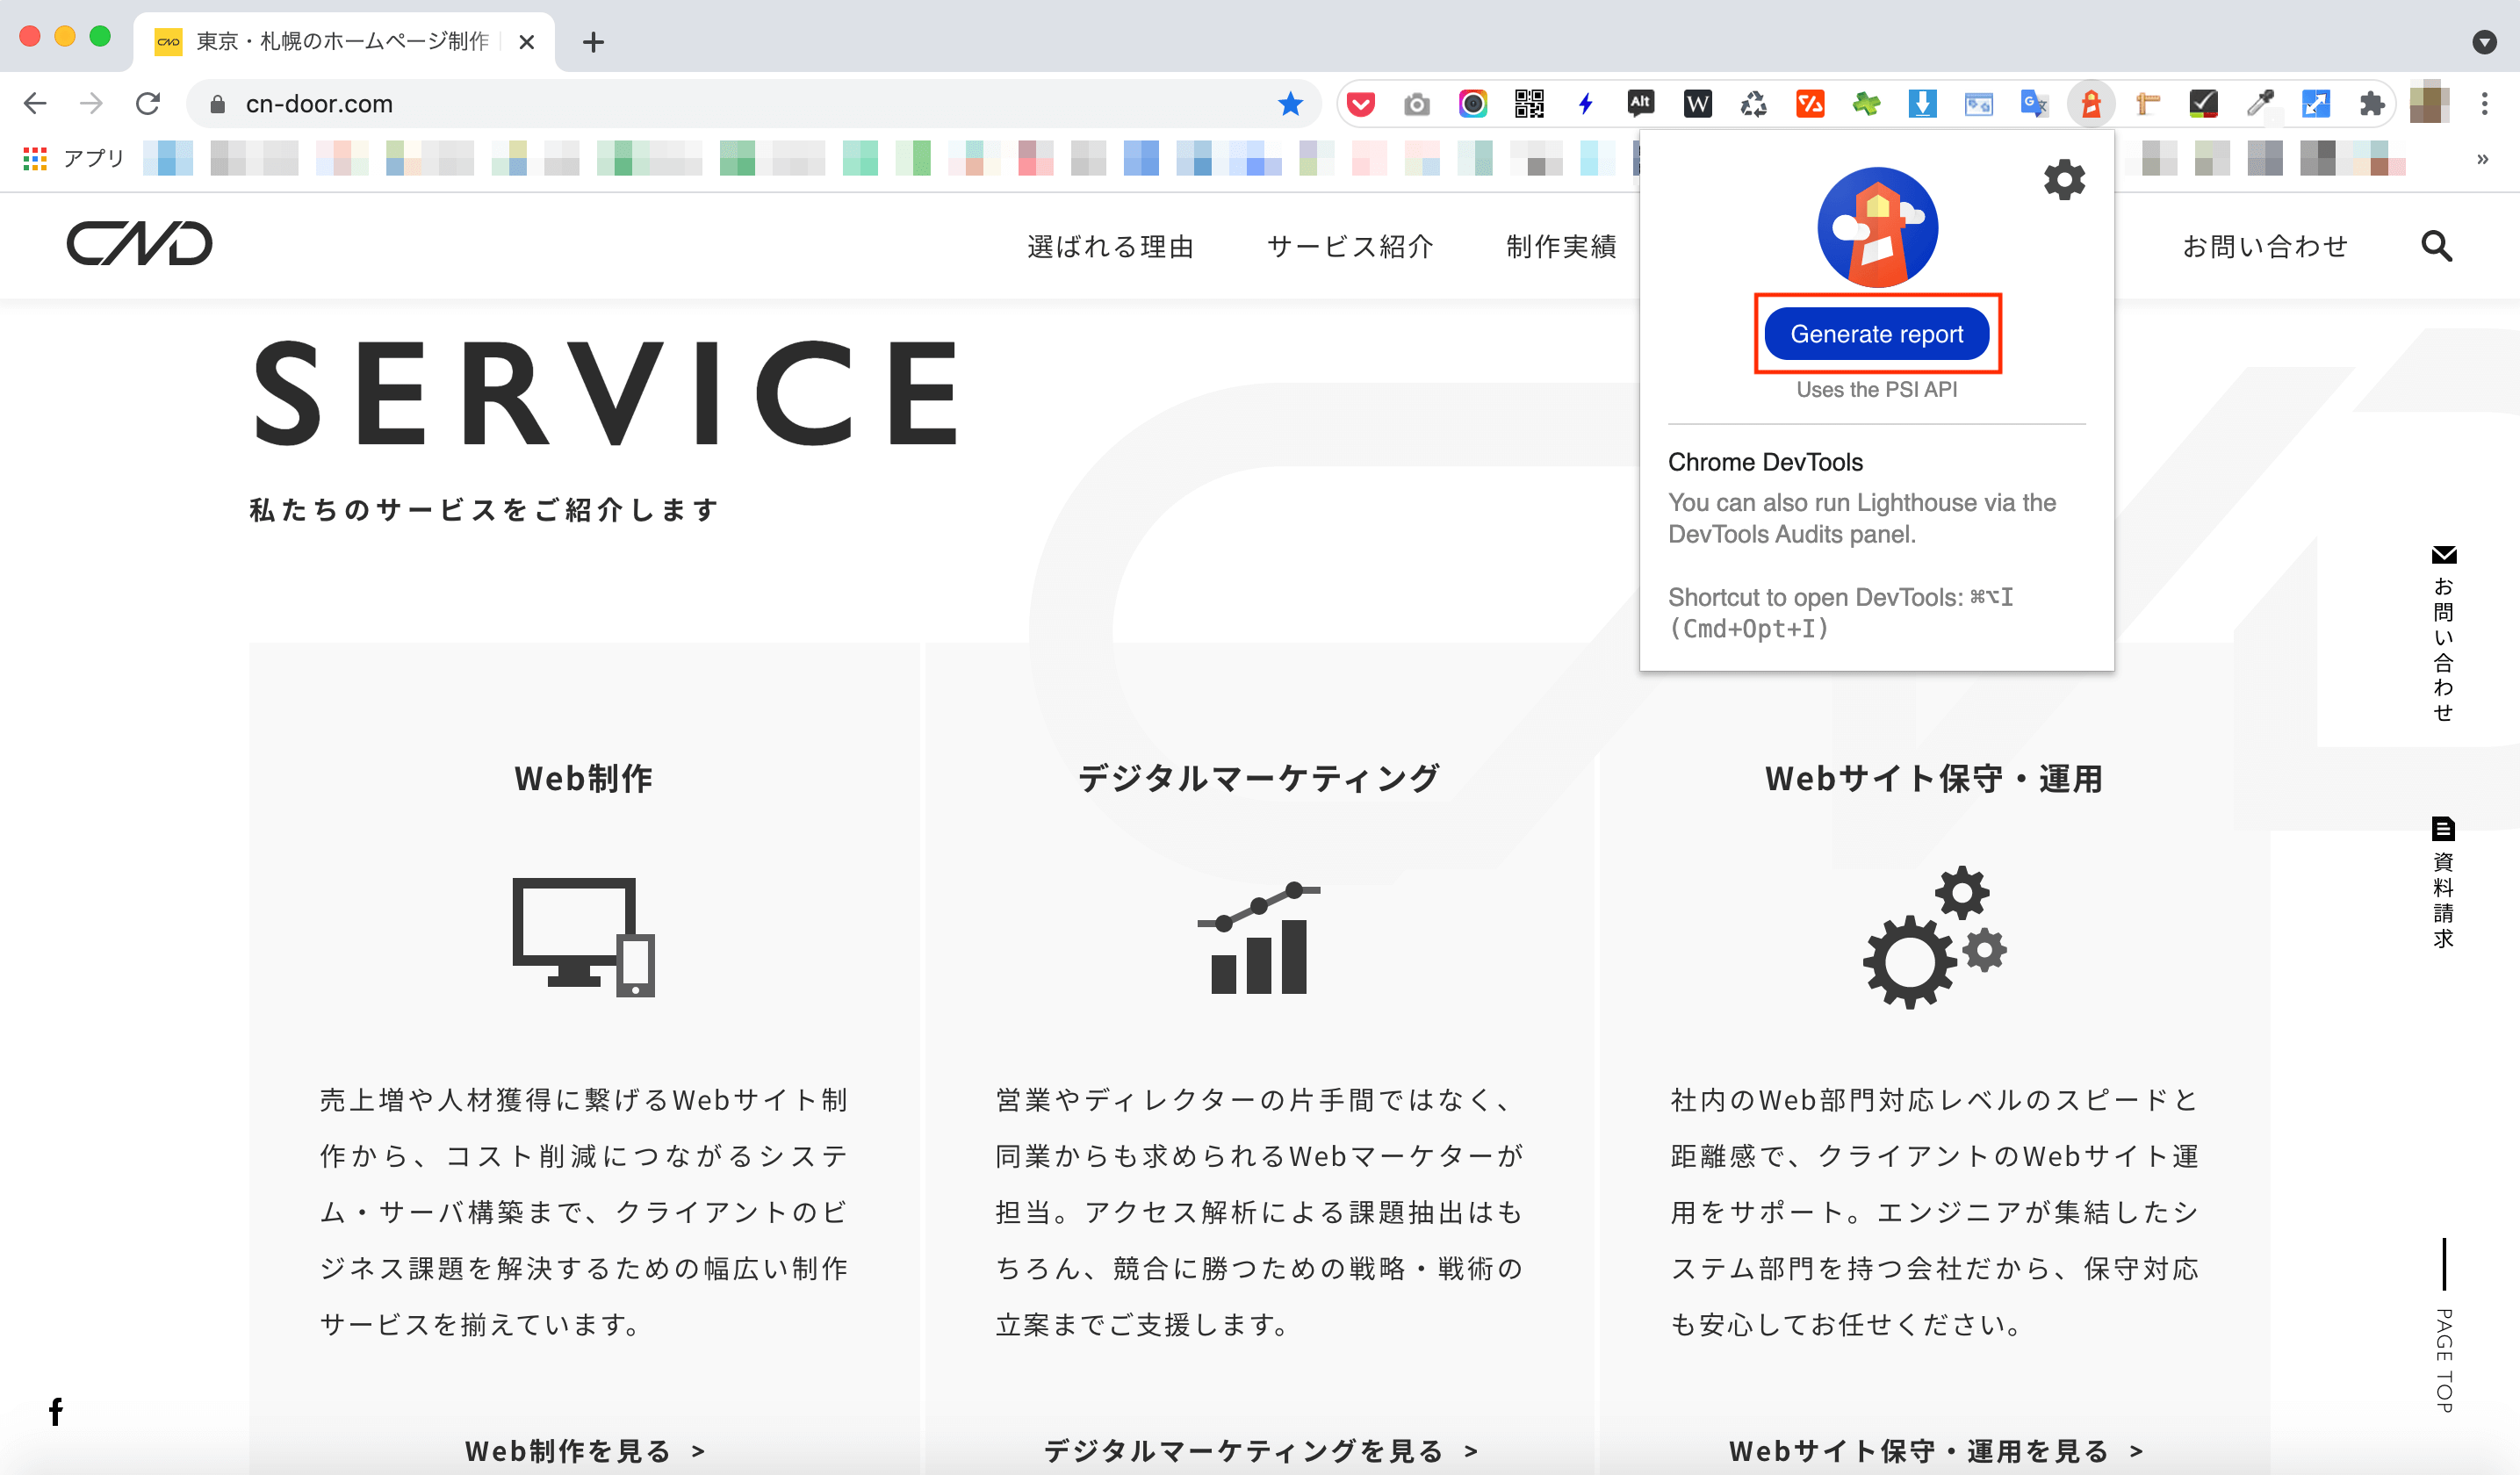Screen dimensions: 2520x1475
Task: Jump to PAGE TOP
Action: [x=2443, y=1326]
